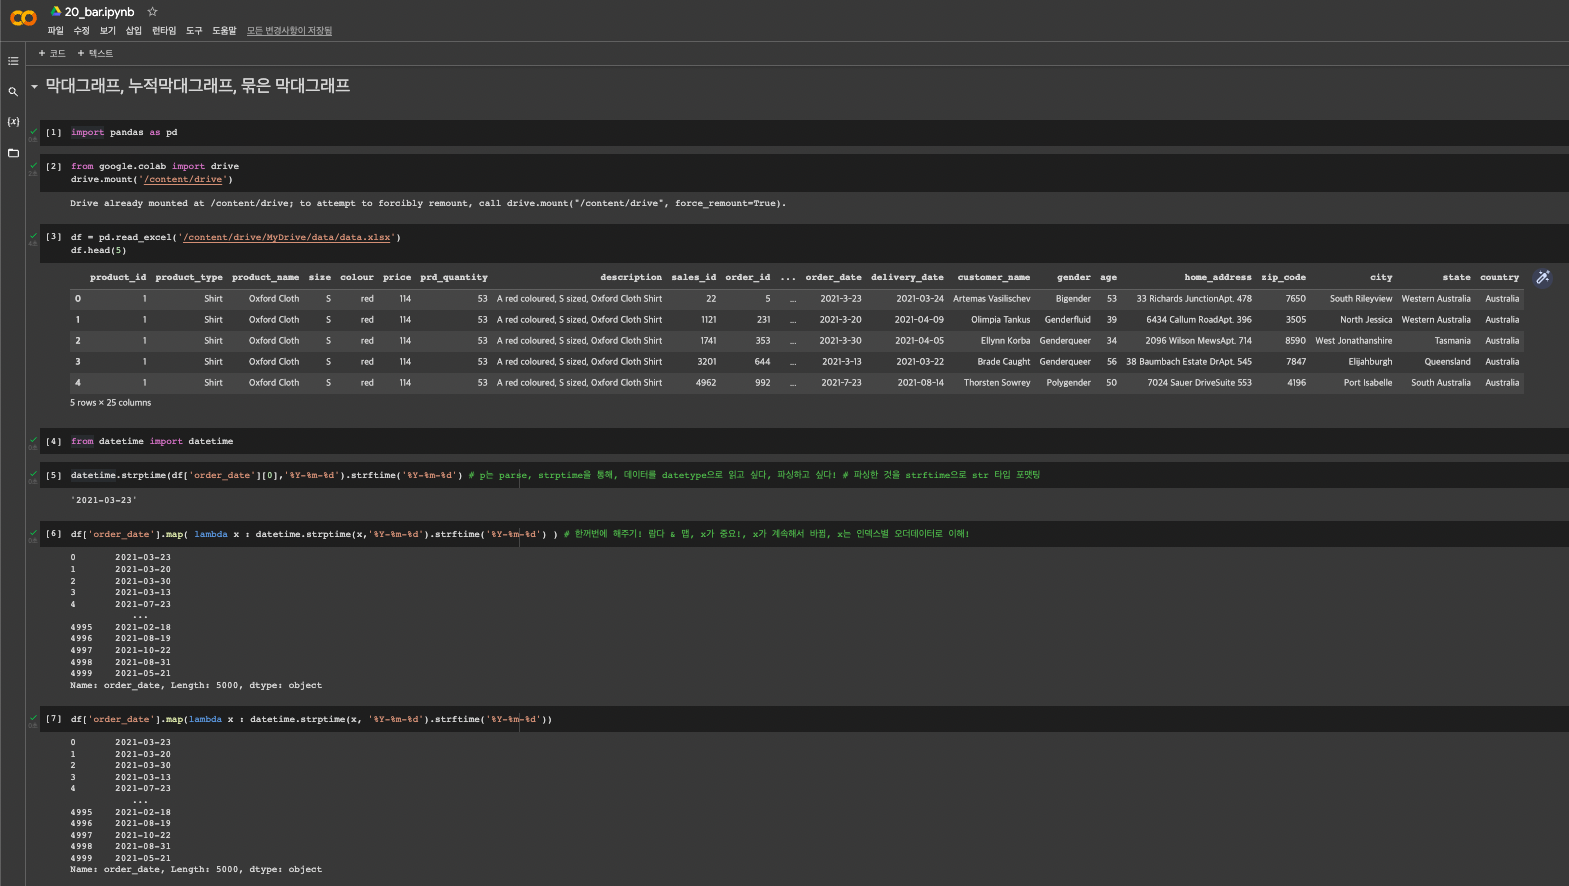Click the home_address column header

tap(1218, 277)
